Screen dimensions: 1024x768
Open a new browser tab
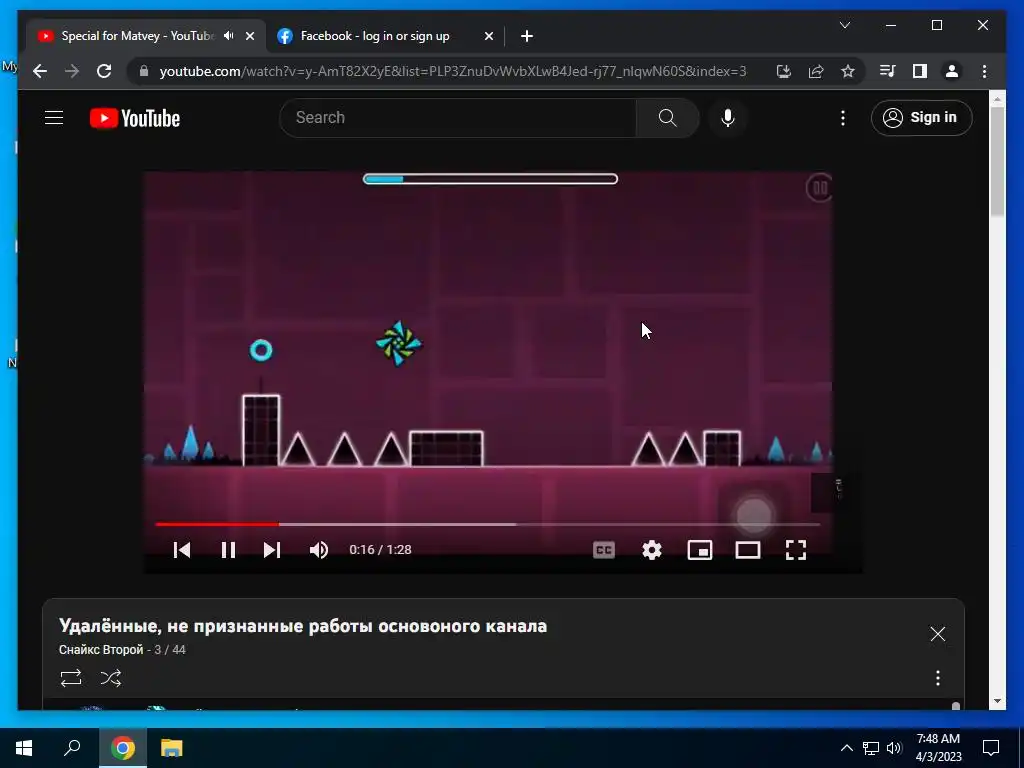tap(527, 36)
